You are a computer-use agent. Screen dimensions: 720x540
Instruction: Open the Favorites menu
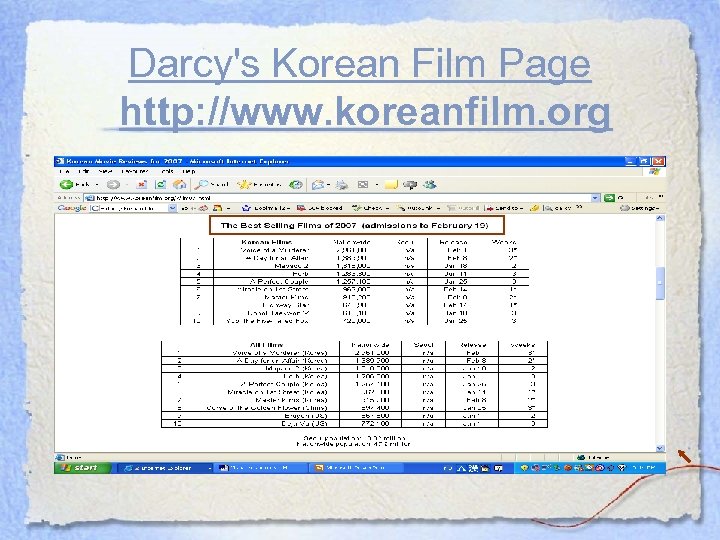(x=135, y=171)
